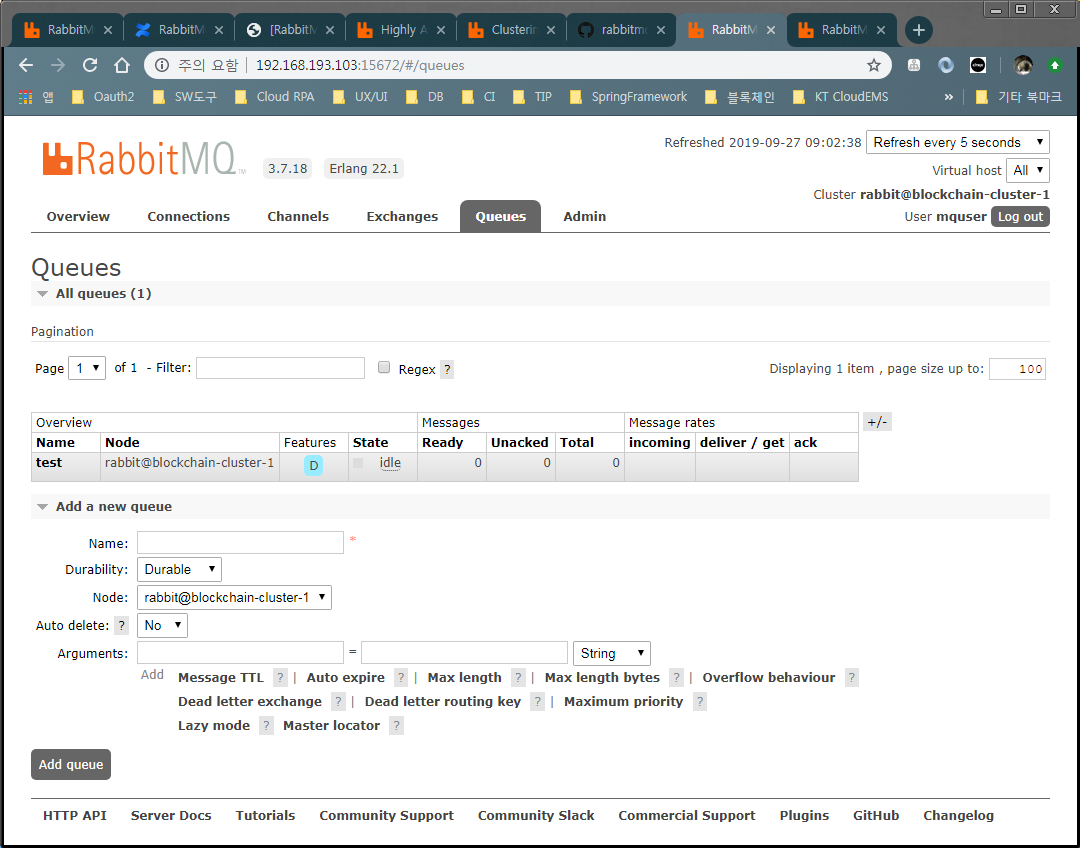Switch to Channels tab

click(x=298, y=216)
